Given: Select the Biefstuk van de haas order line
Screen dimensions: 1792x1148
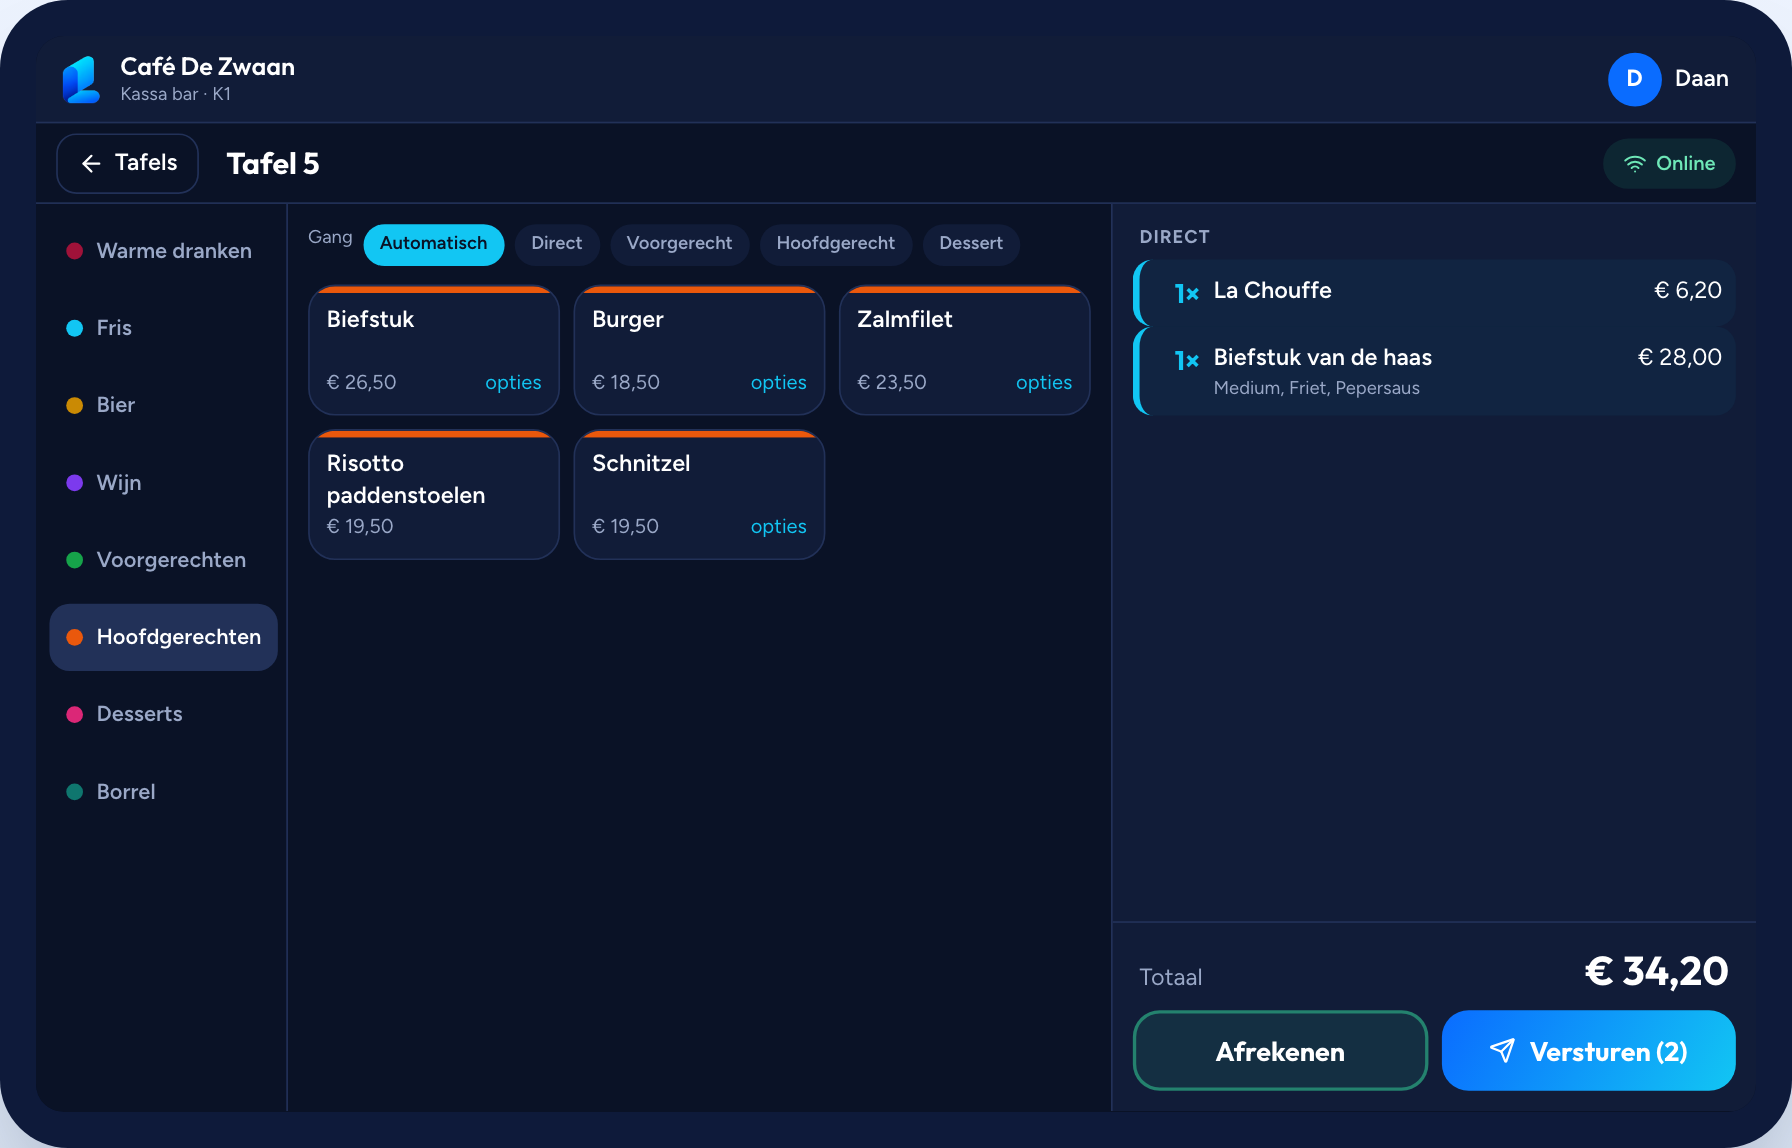Looking at the screenshot, I should 1434,371.
